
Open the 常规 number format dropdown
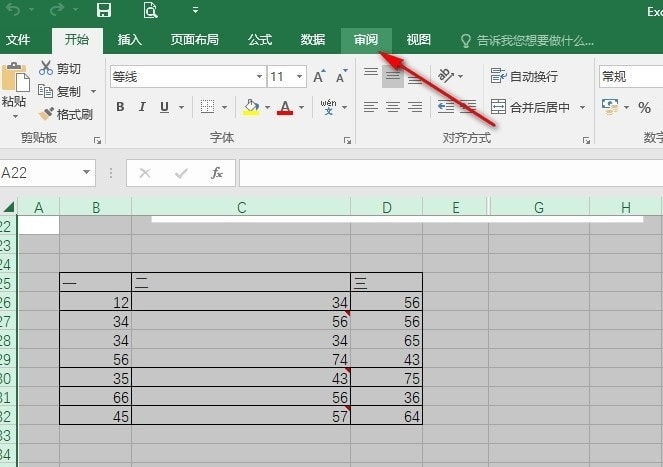click(x=631, y=77)
